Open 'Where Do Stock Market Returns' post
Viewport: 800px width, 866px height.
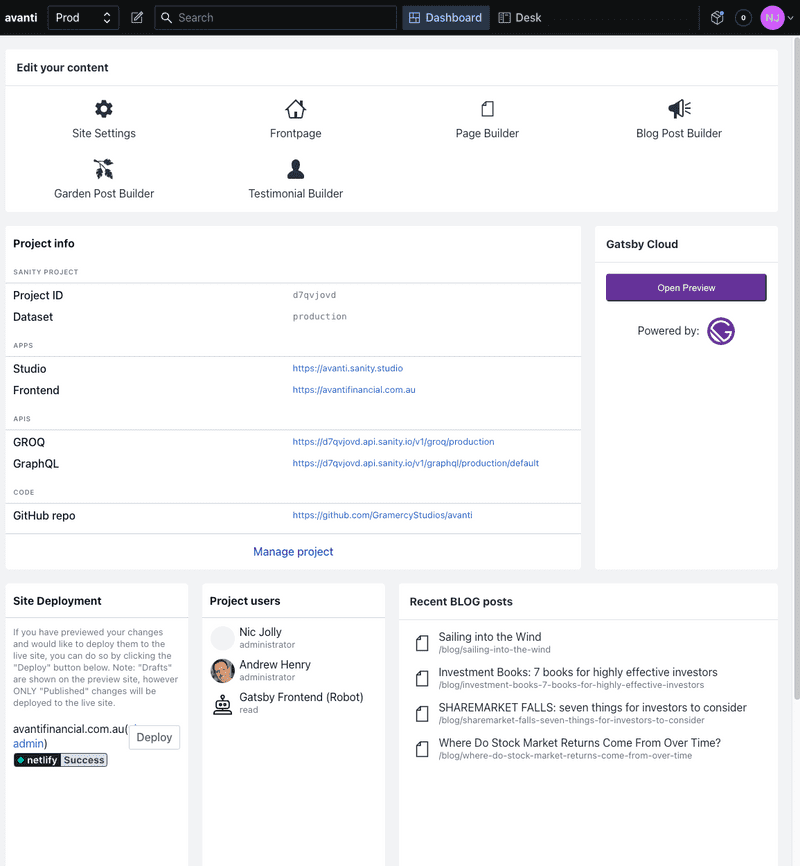(580, 743)
